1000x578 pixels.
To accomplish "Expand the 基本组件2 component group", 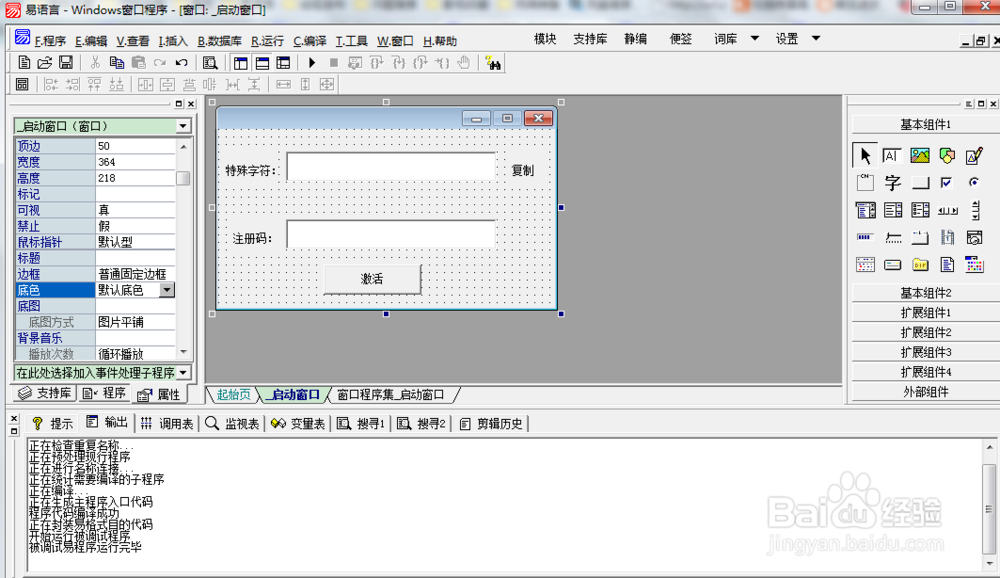I will [x=925, y=293].
